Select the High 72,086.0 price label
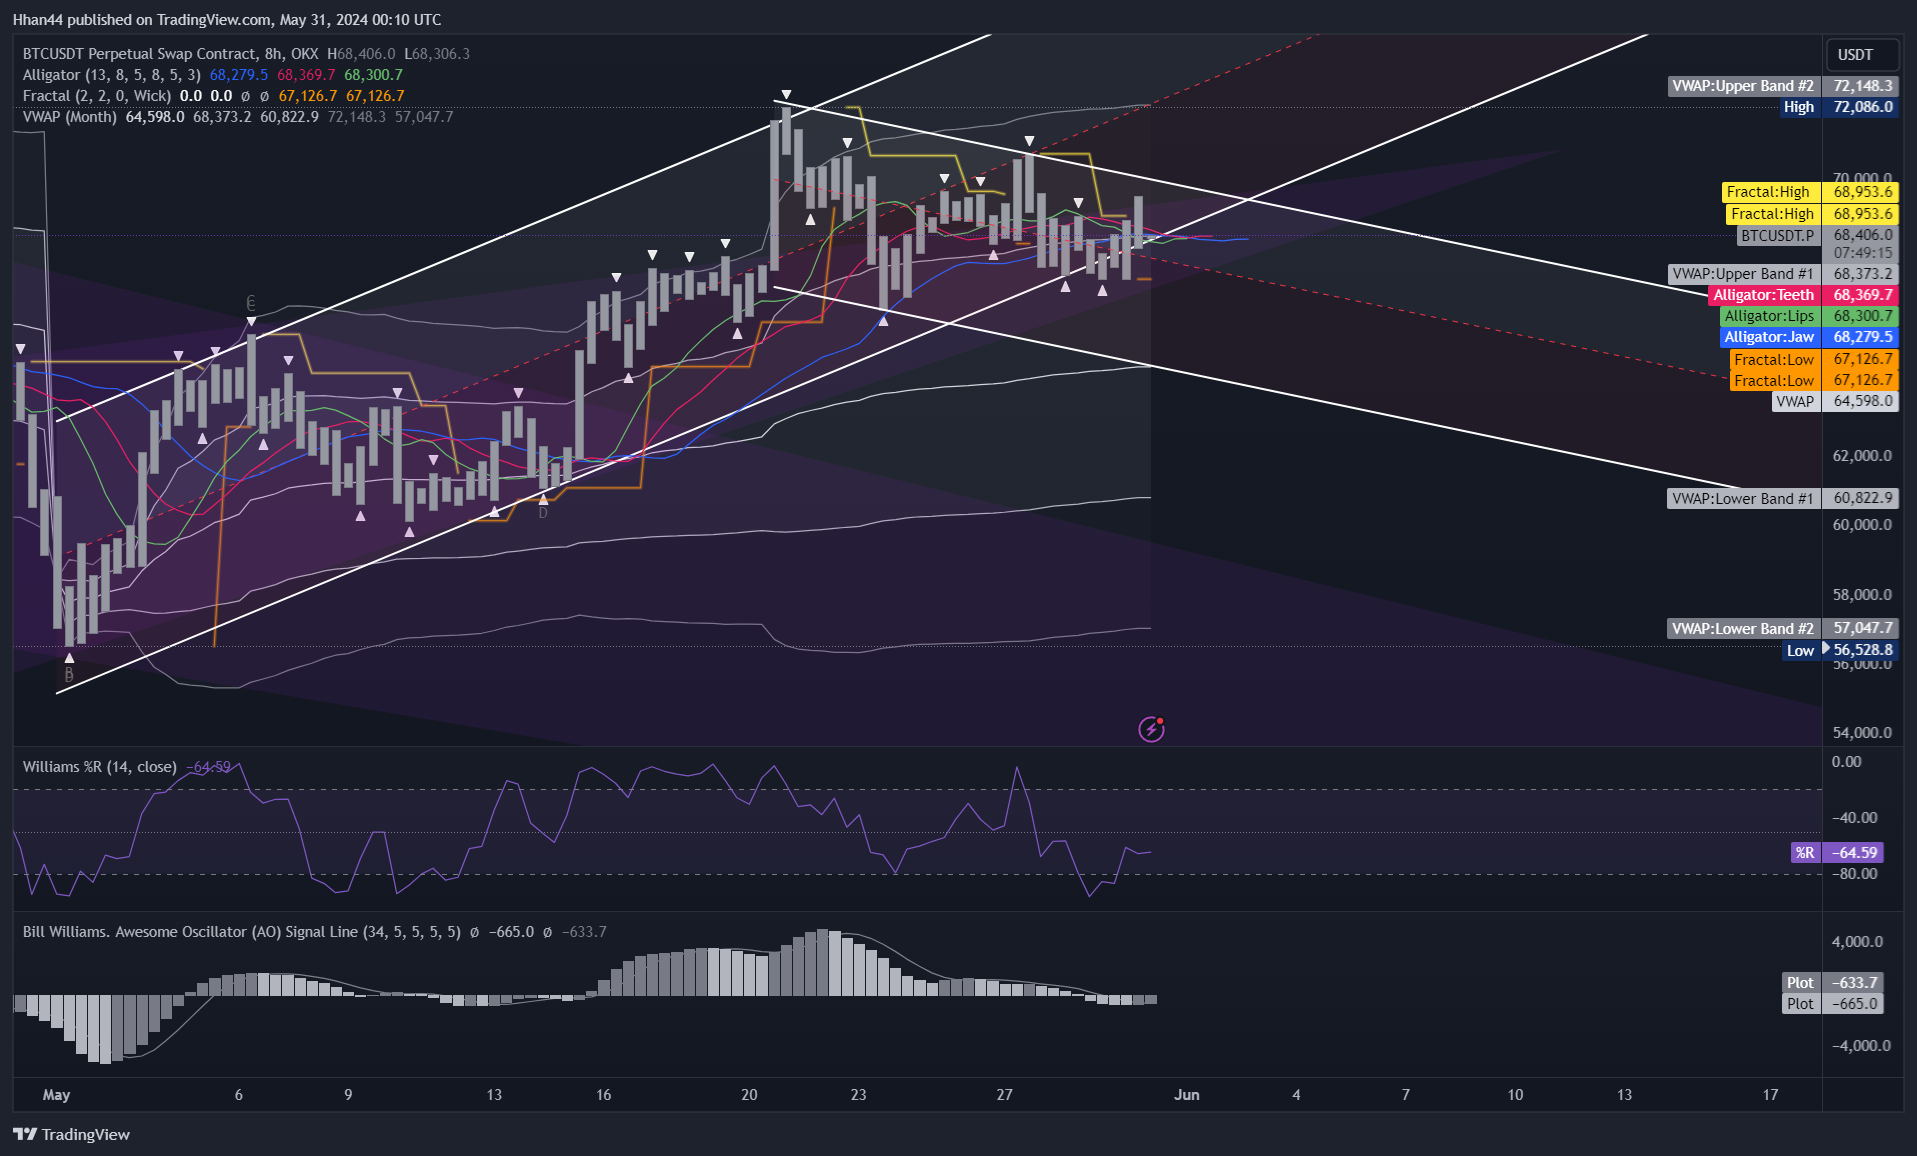The image size is (1917, 1156). click(x=1838, y=107)
